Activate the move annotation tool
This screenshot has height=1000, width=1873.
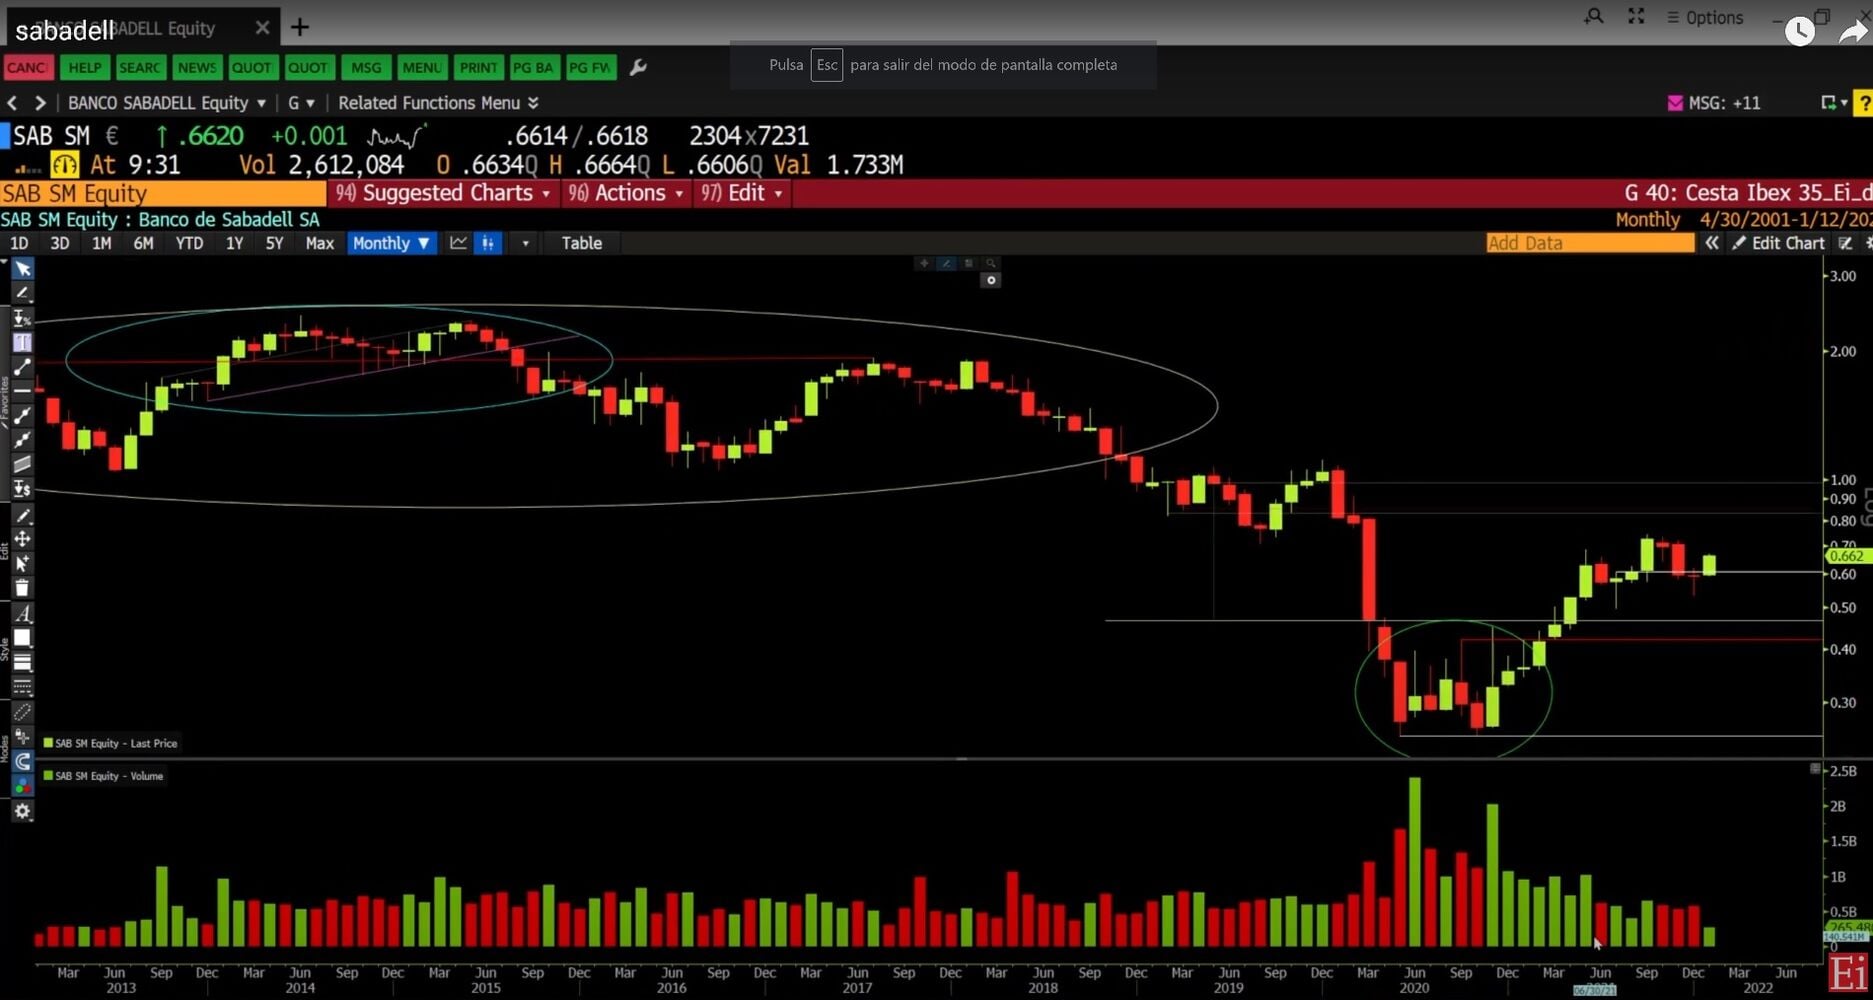tap(22, 539)
